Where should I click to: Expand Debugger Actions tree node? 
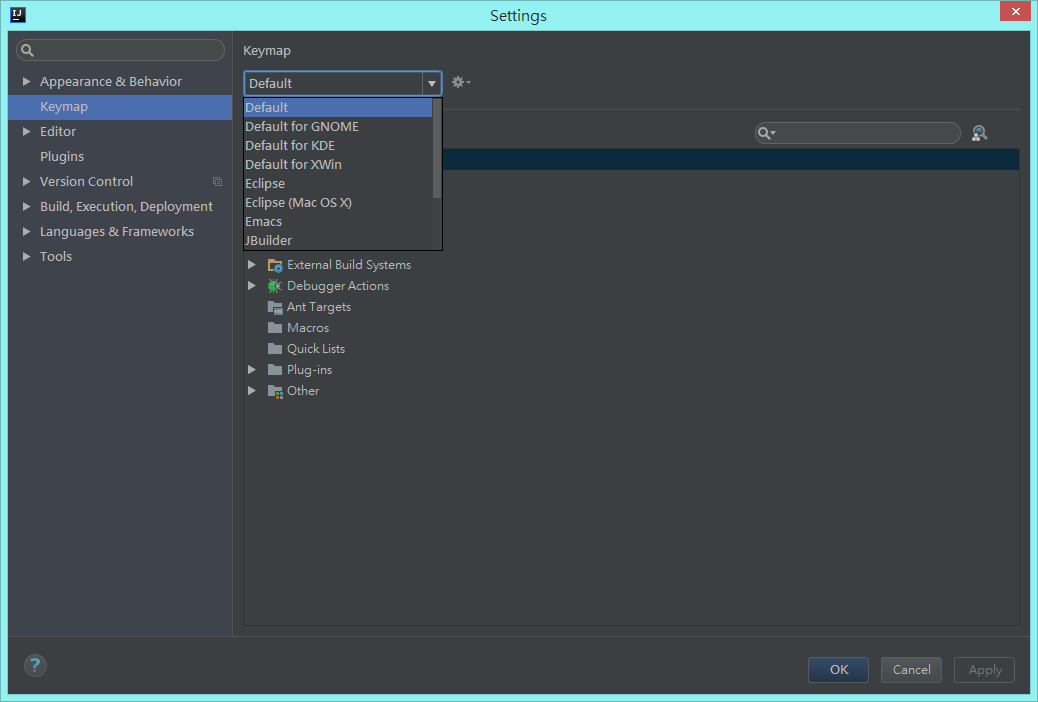(x=252, y=285)
